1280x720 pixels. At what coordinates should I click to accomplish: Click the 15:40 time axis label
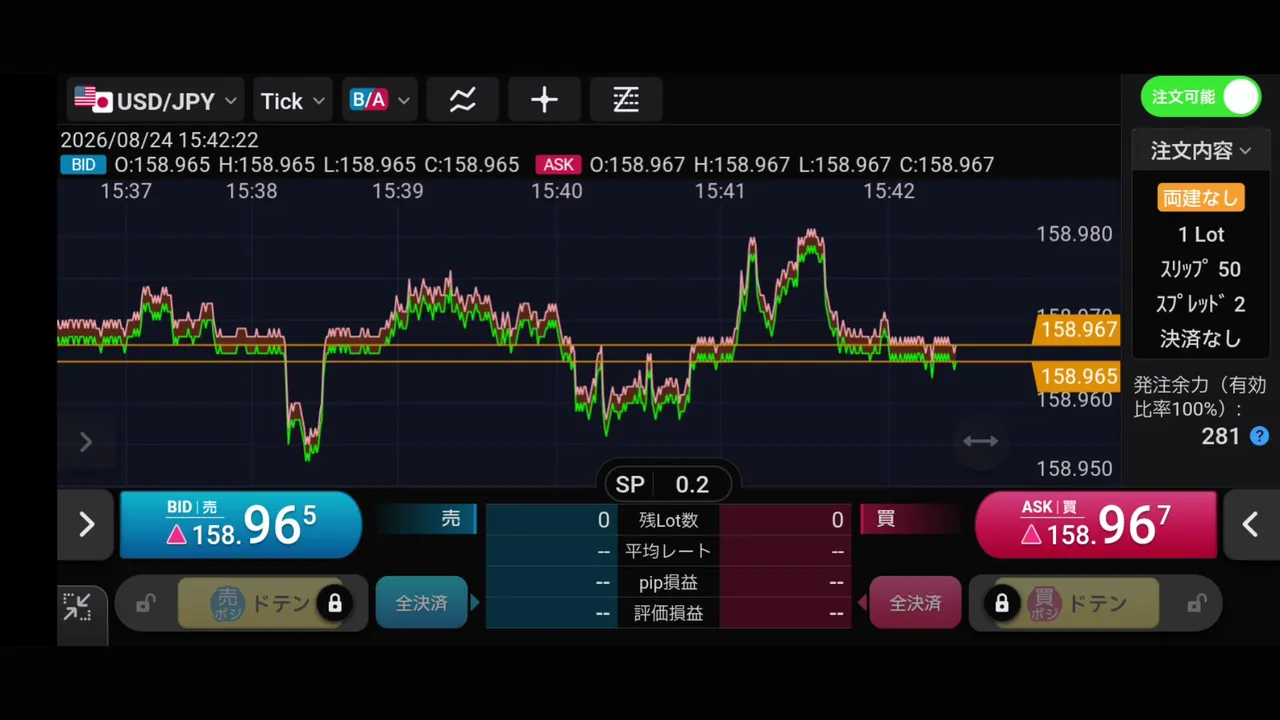point(556,190)
